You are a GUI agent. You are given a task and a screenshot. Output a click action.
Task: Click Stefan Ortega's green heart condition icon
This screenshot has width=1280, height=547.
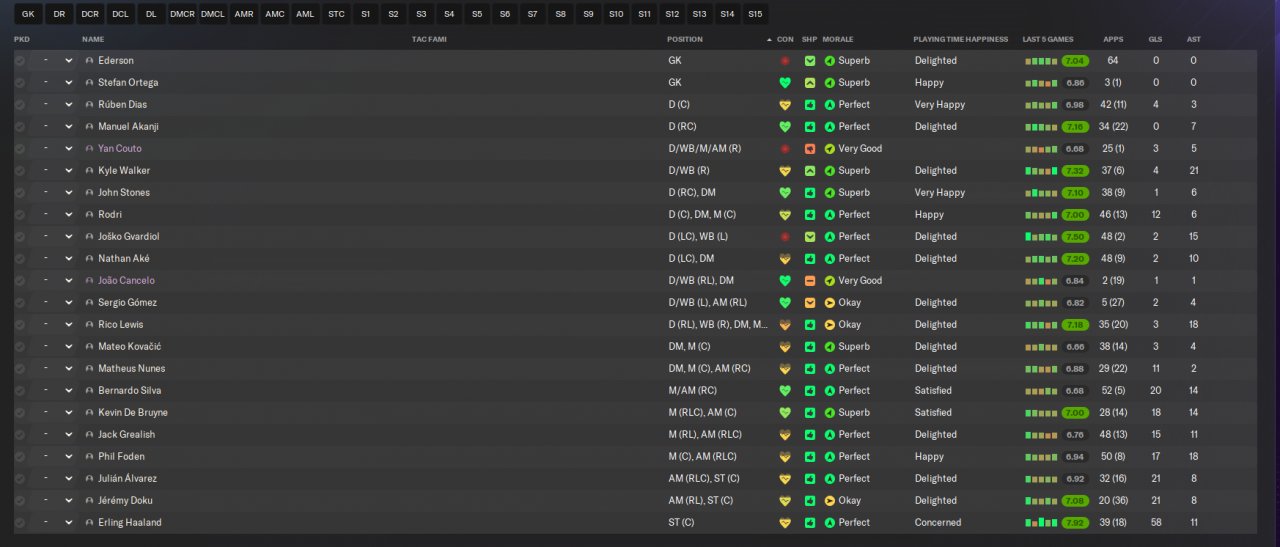tap(785, 83)
